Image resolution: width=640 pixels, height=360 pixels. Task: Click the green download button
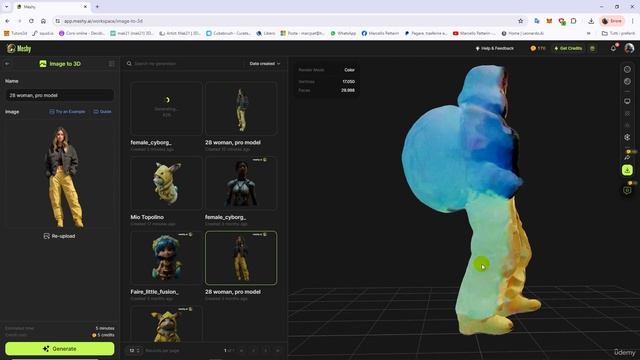(627, 170)
